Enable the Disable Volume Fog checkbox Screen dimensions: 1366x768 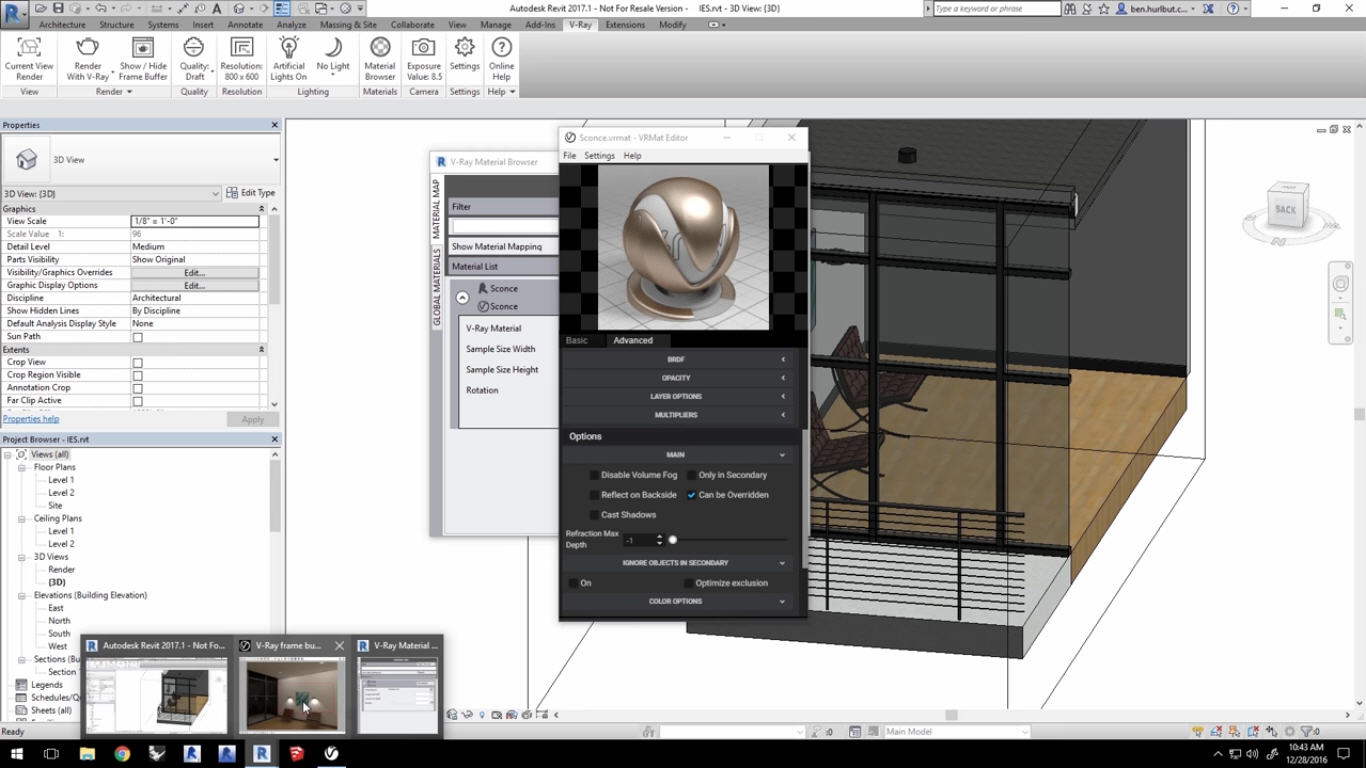tap(594, 475)
